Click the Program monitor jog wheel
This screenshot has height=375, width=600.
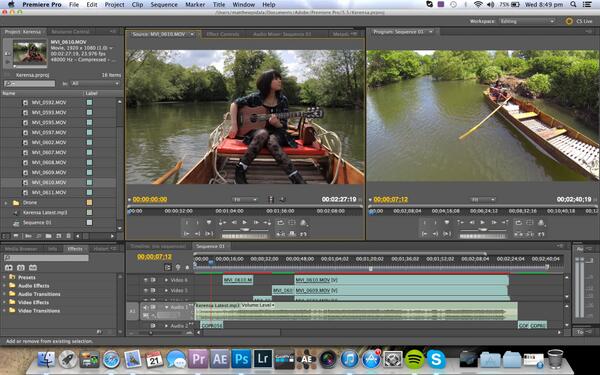click(483, 236)
